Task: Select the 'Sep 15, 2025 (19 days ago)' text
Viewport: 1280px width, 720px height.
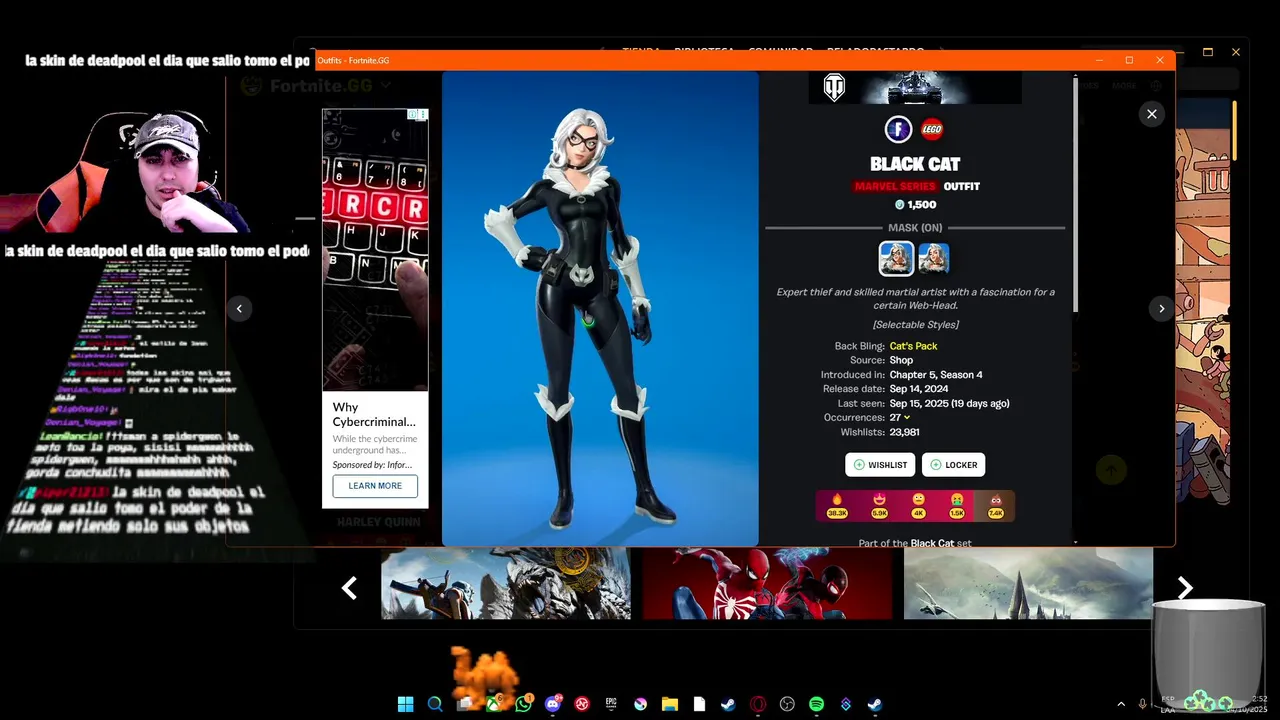Action: pyautogui.click(x=949, y=404)
